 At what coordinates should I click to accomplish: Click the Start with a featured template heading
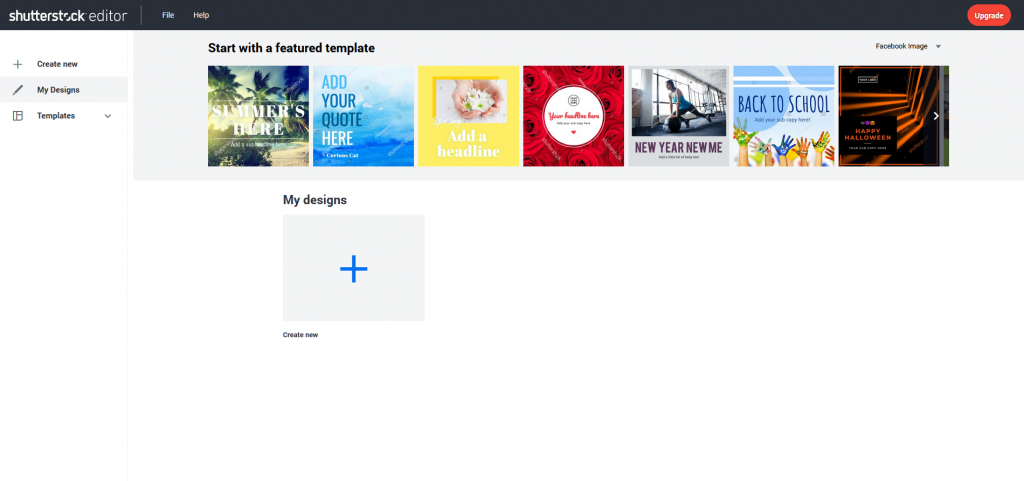[291, 48]
